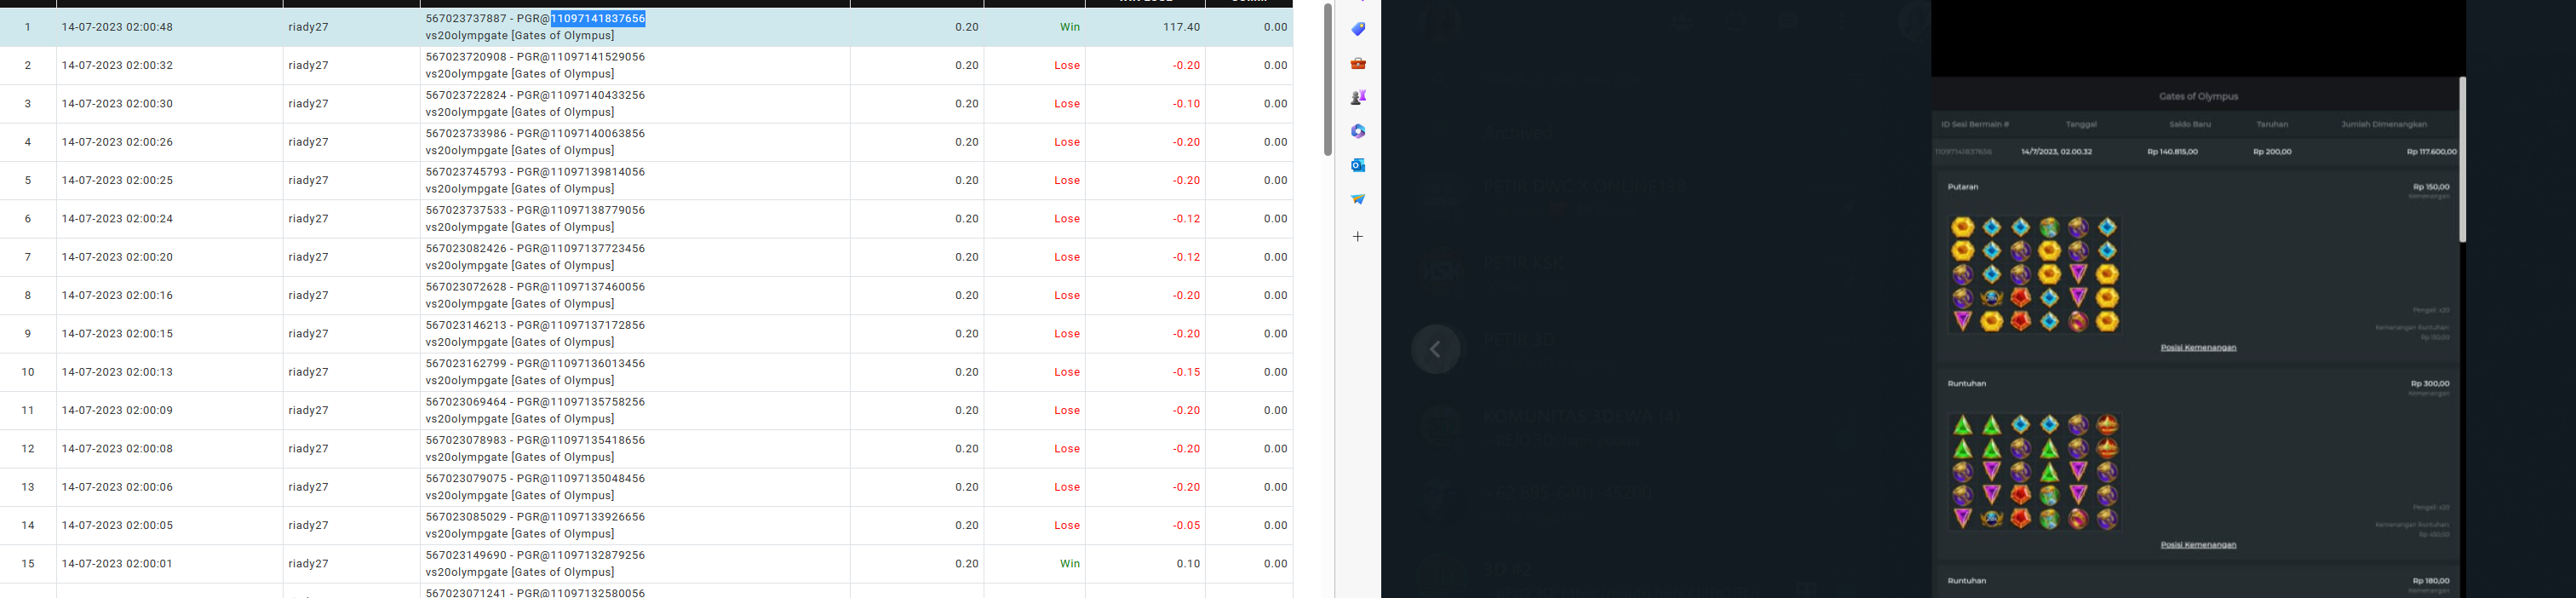
Task: Click the -0.12 amount in row 6
Action: (1186, 219)
